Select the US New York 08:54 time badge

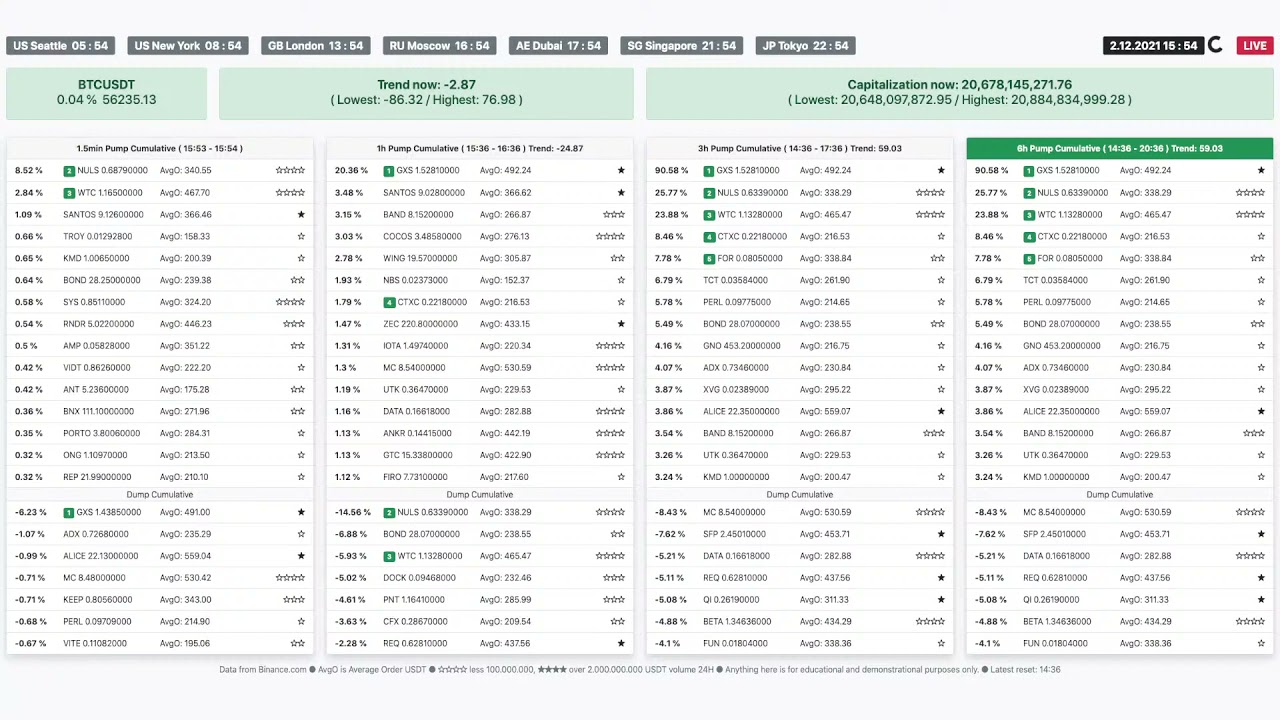click(188, 45)
